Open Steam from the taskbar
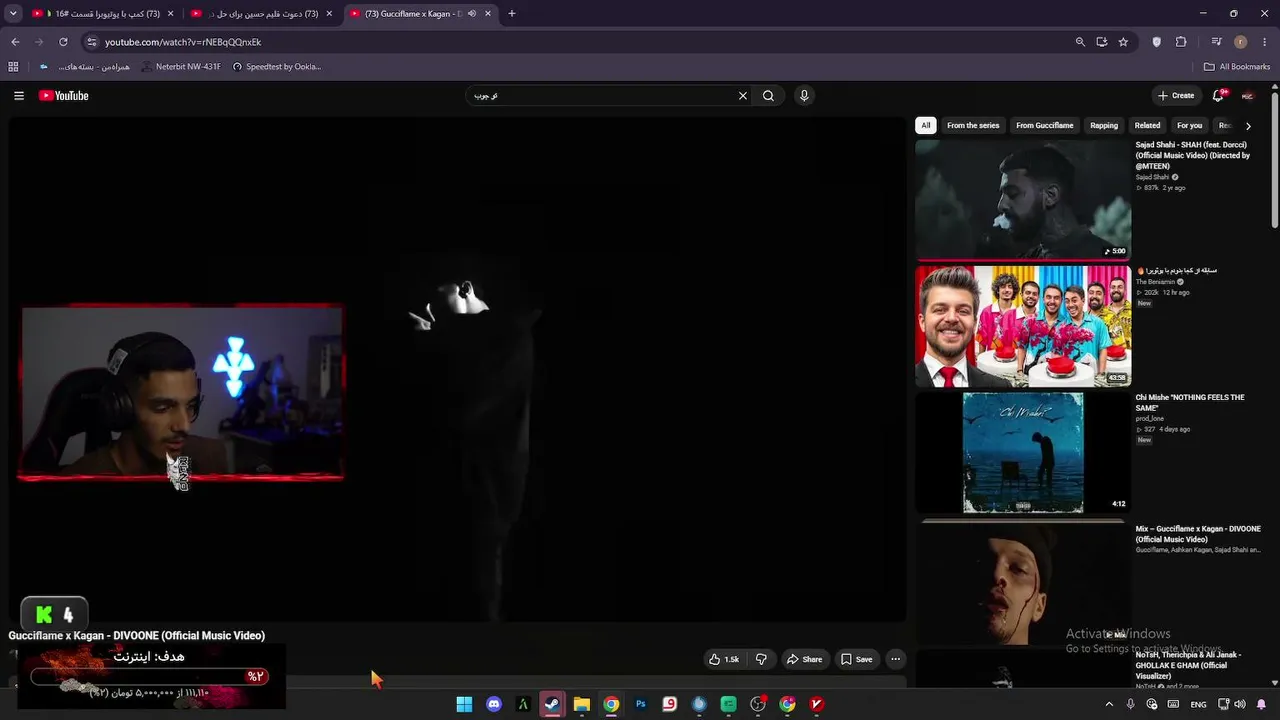This screenshot has width=1280, height=720. coord(552,704)
